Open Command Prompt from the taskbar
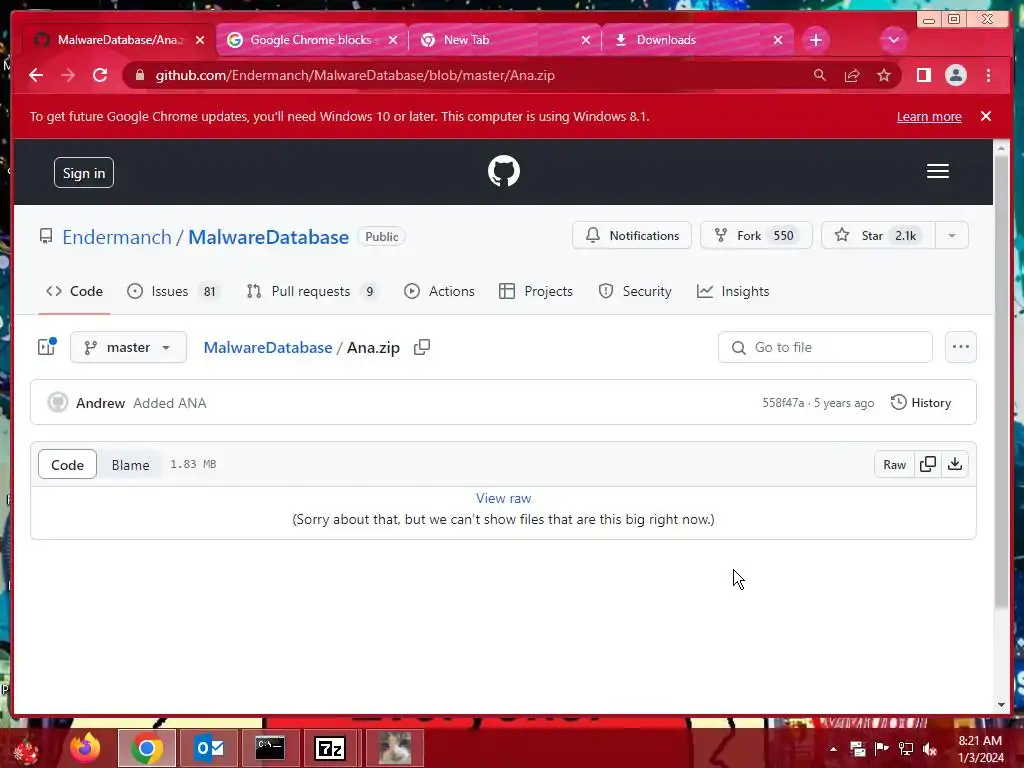 [x=270, y=748]
